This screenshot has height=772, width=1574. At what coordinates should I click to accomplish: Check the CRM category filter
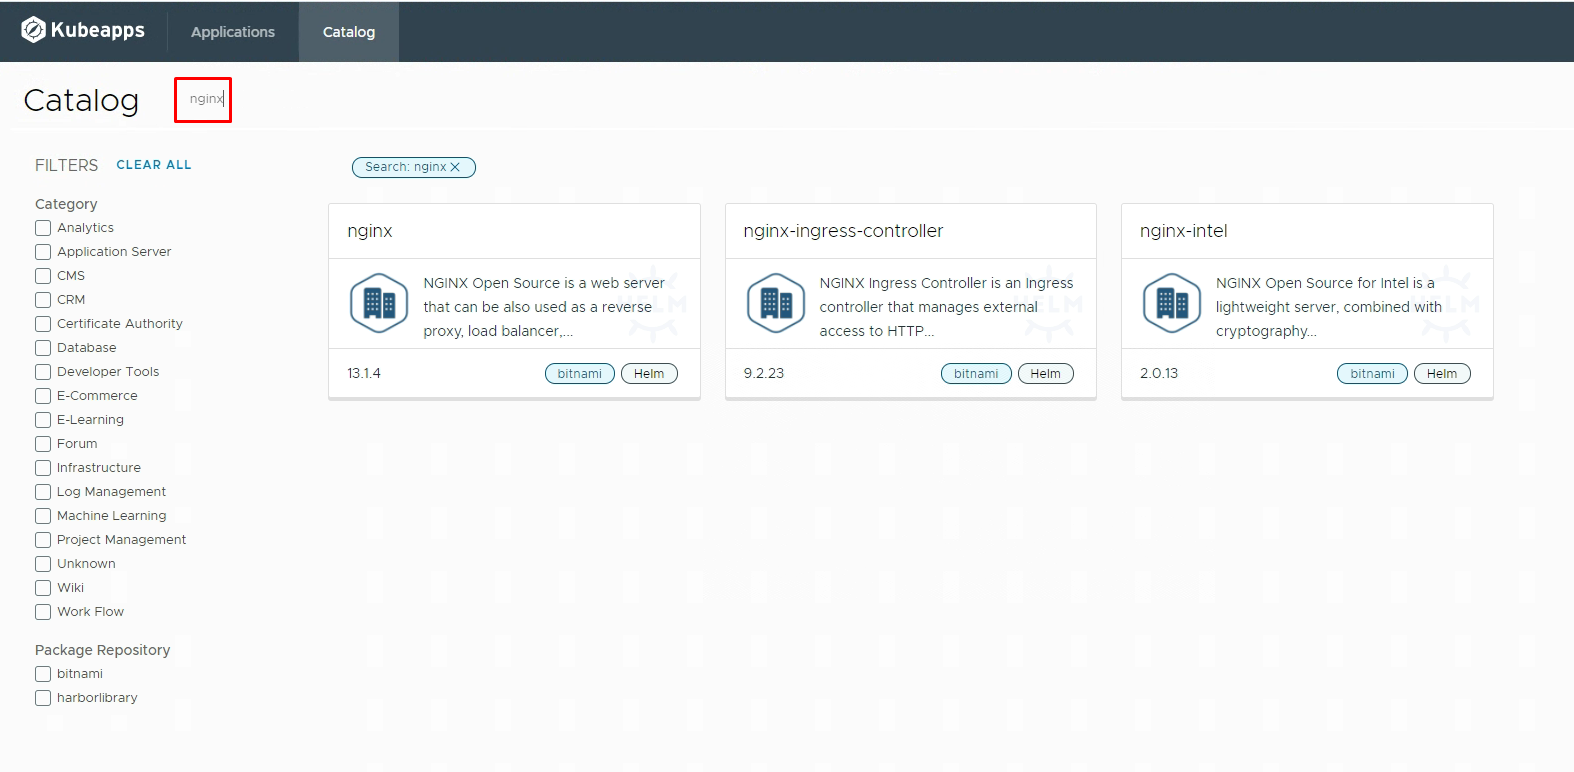click(43, 300)
